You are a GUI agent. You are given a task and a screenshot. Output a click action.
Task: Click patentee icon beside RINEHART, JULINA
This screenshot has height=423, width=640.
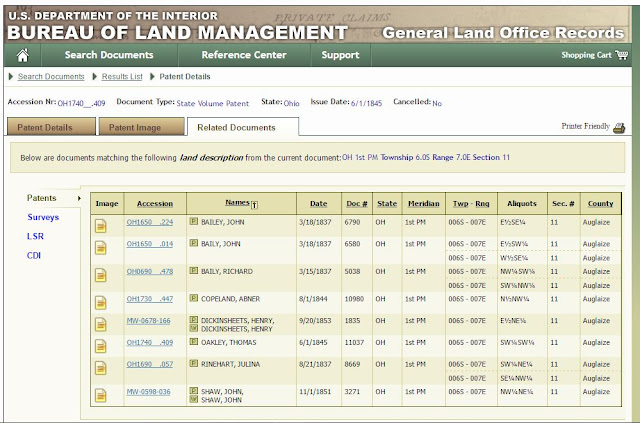tap(193, 363)
